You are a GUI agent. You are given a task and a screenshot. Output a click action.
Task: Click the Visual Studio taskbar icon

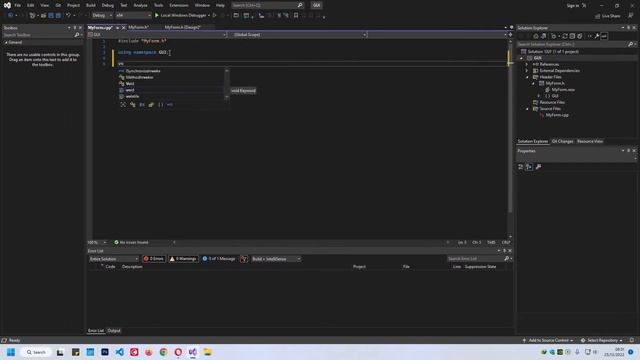click(193, 352)
